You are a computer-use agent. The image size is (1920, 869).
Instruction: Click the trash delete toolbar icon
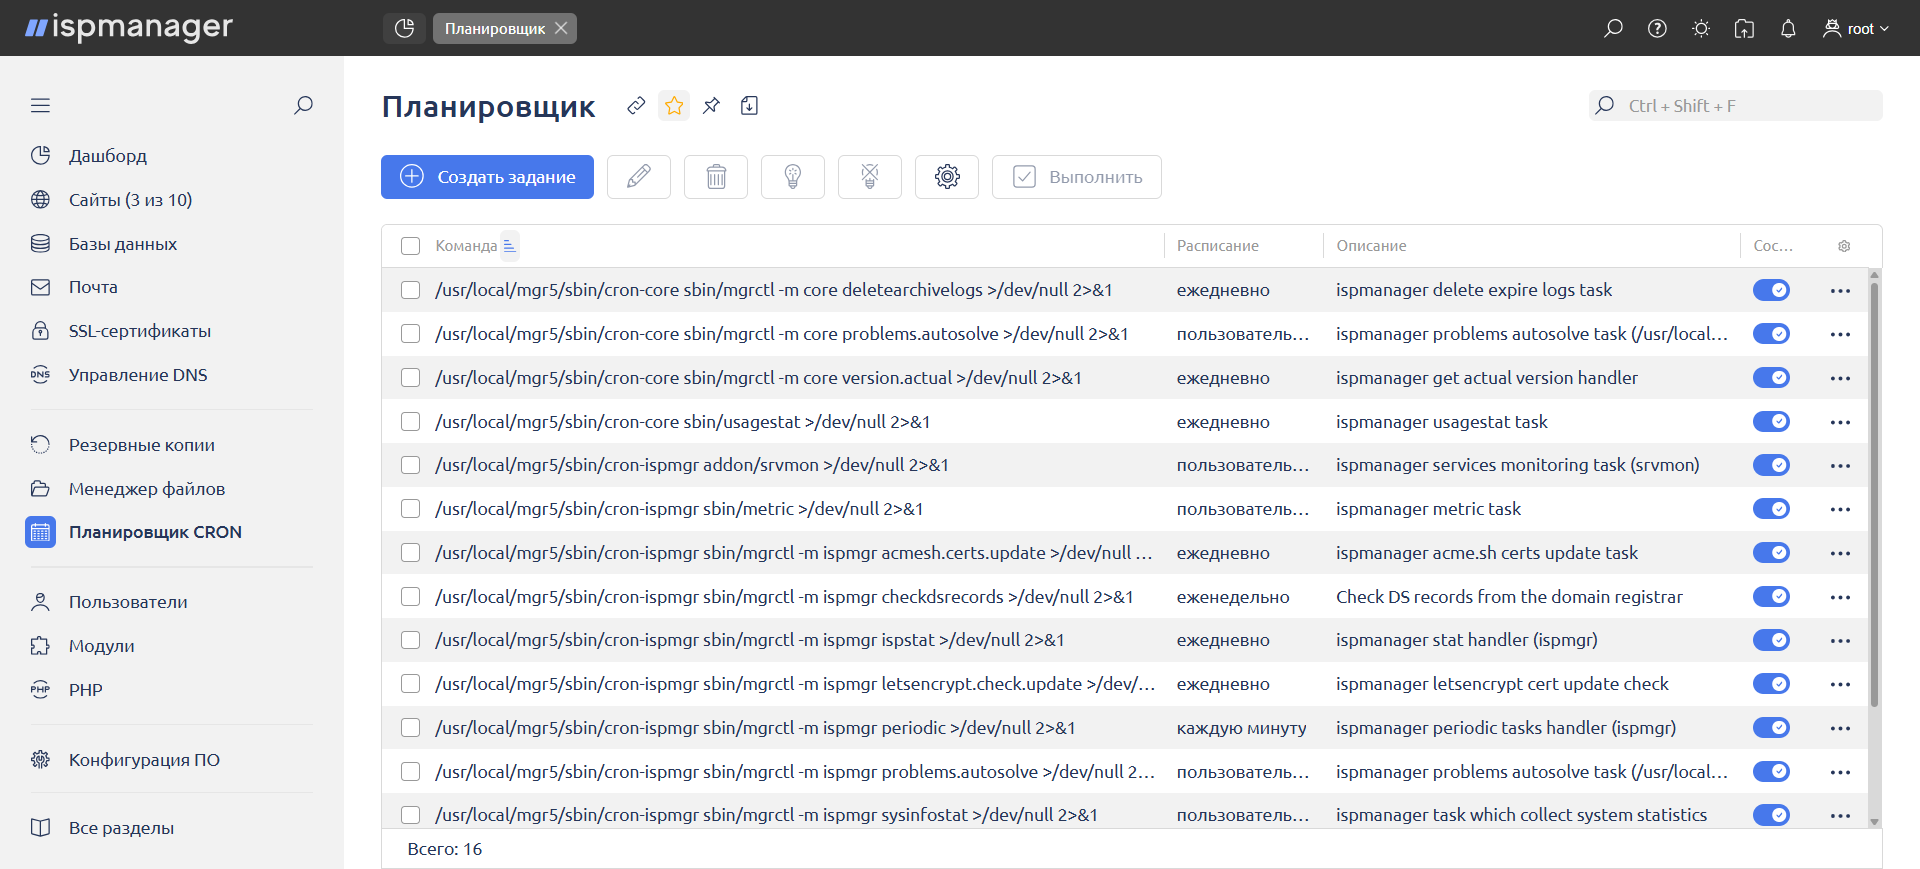pos(716,177)
